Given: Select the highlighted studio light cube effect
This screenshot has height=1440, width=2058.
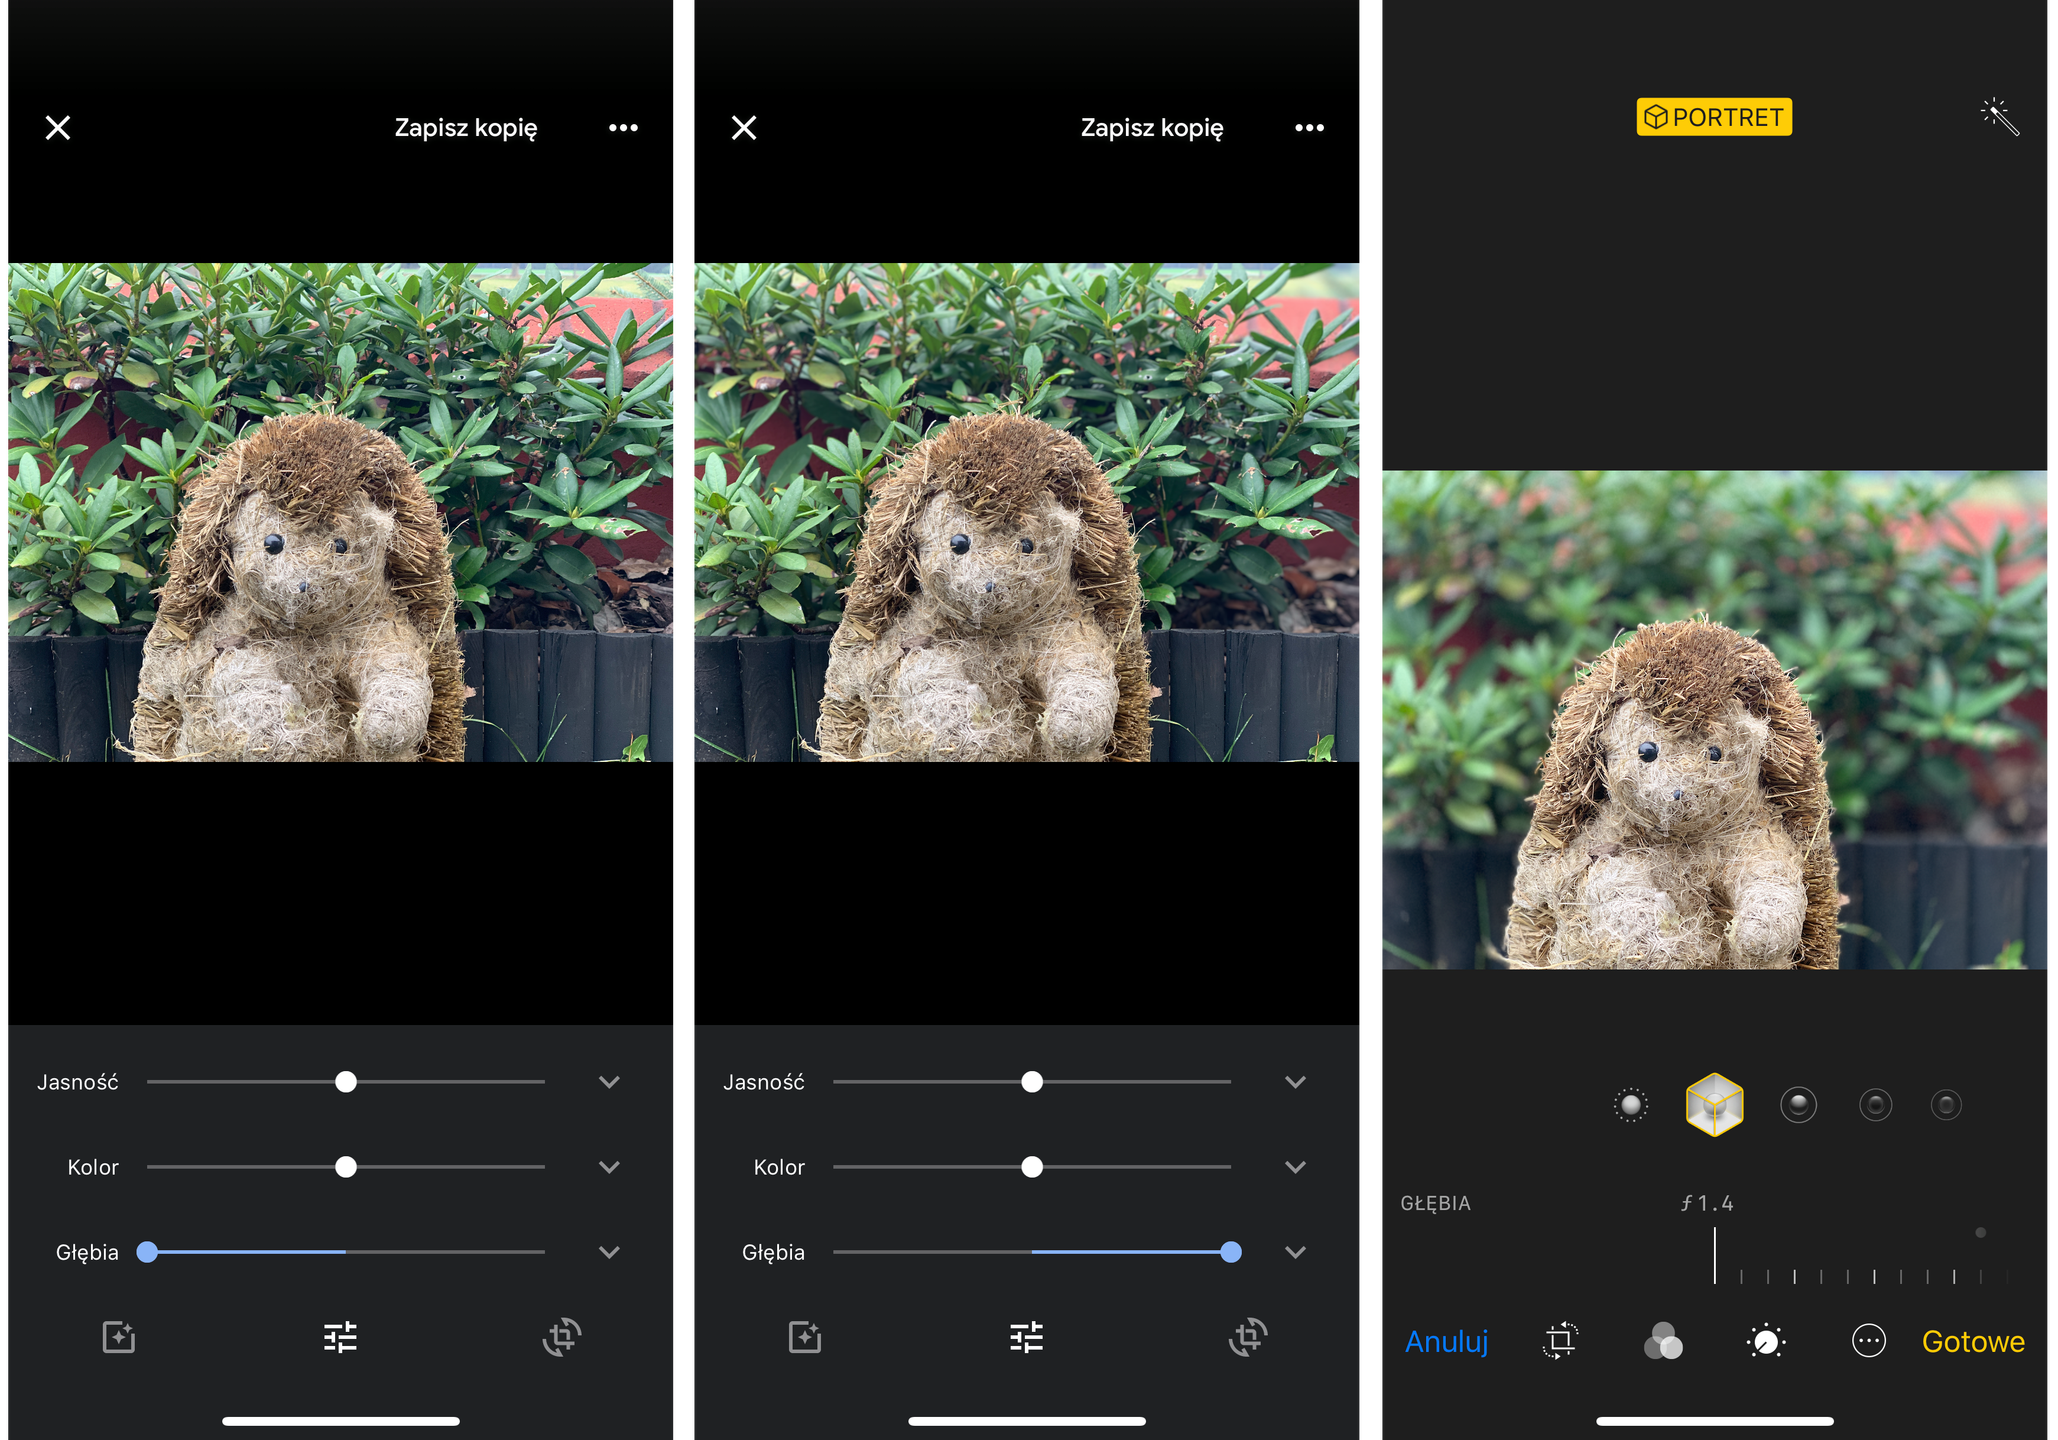Looking at the screenshot, I should (1714, 1105).
